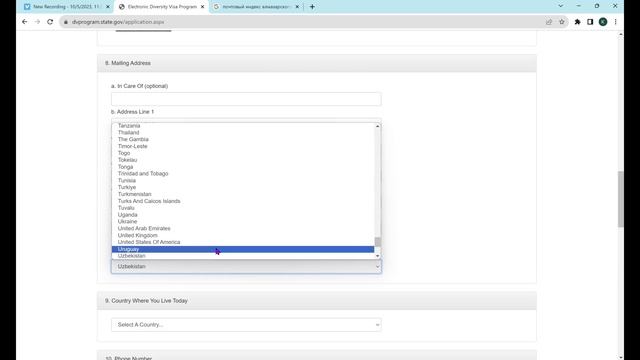Select United States Of America option

click(243, 242)
